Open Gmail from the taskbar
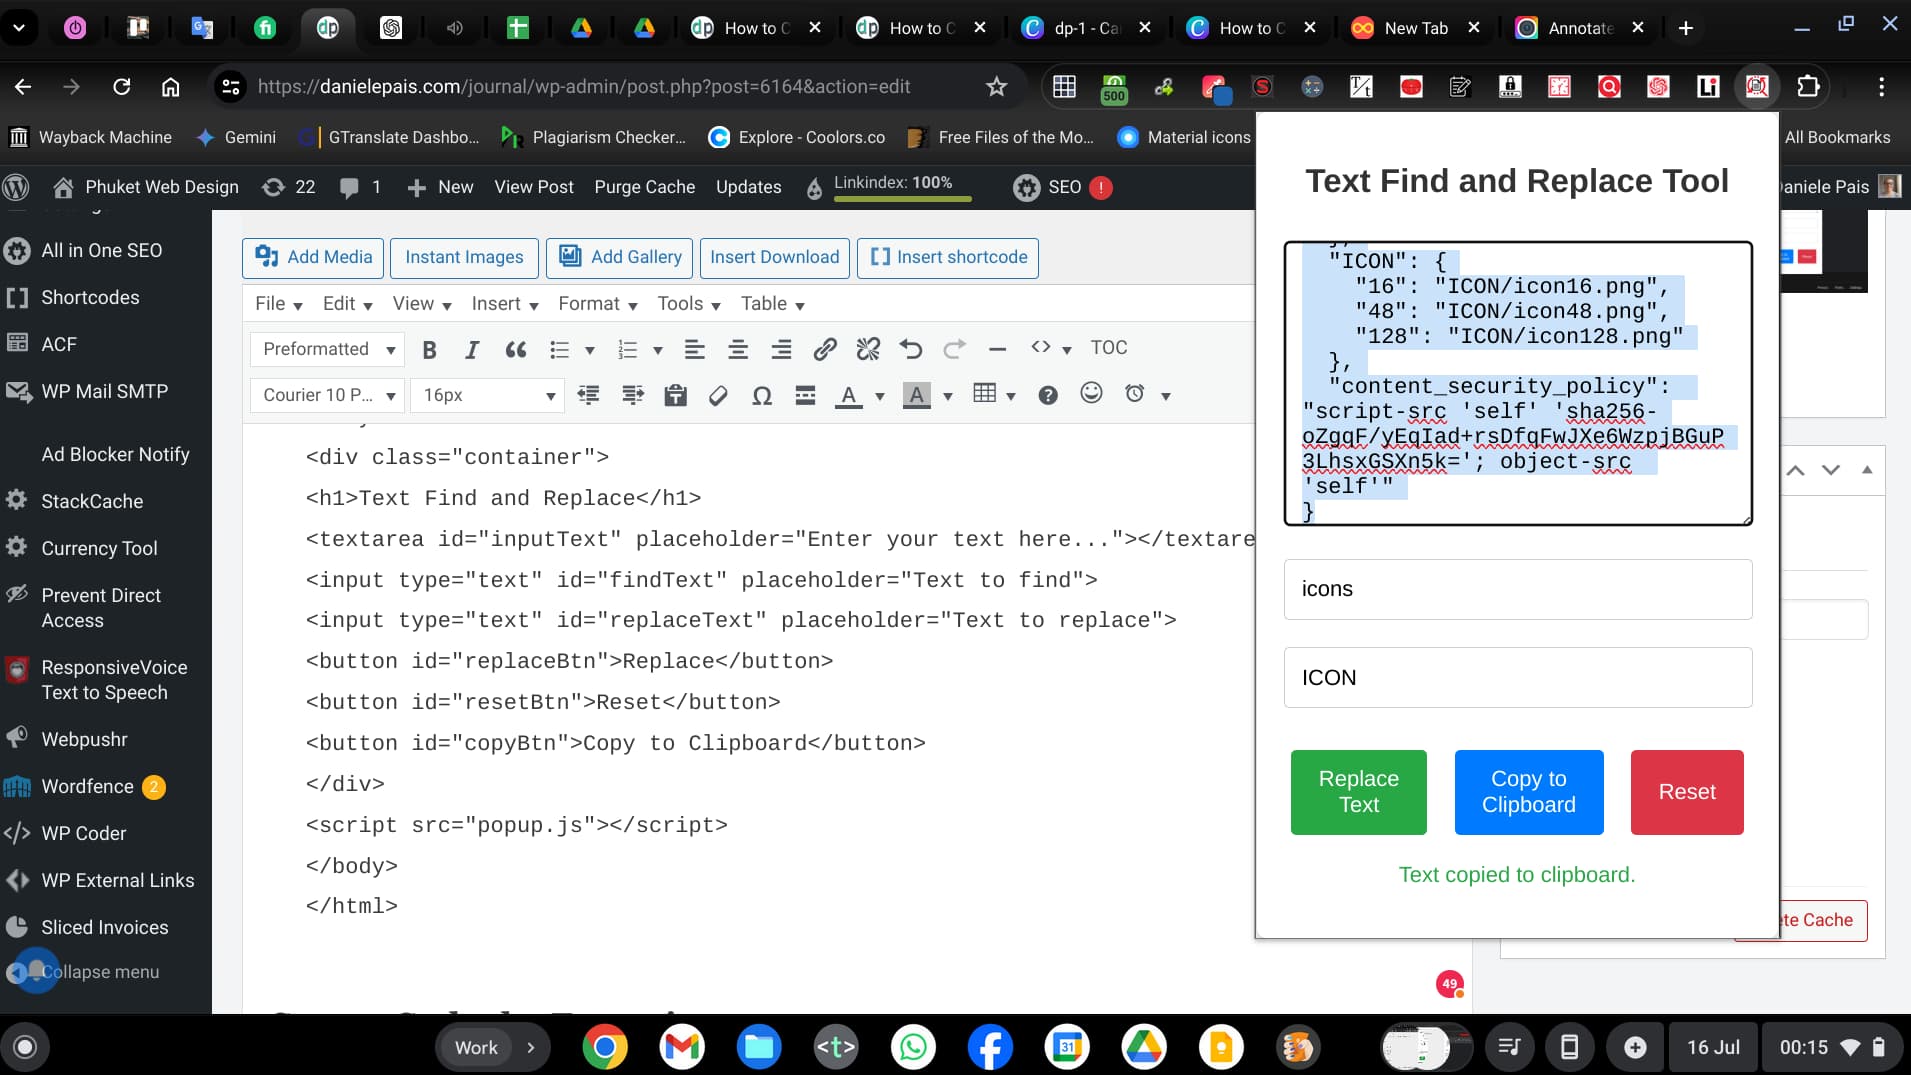 coord(682,1047)
